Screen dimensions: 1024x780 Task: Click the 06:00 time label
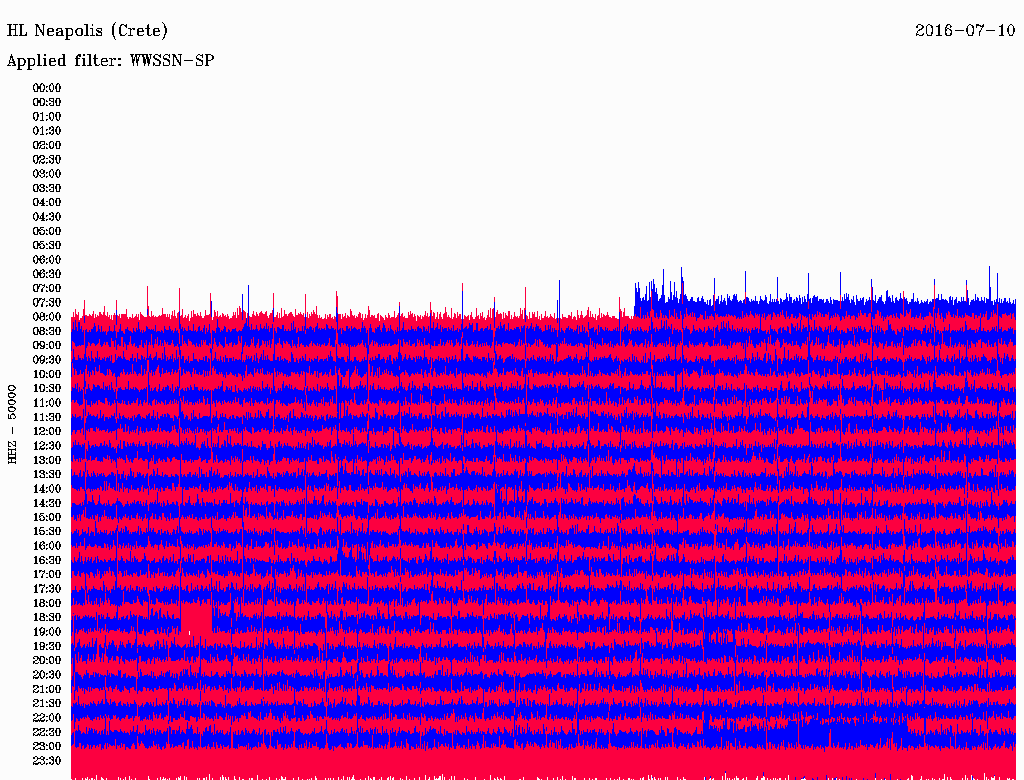coord(47,260)
